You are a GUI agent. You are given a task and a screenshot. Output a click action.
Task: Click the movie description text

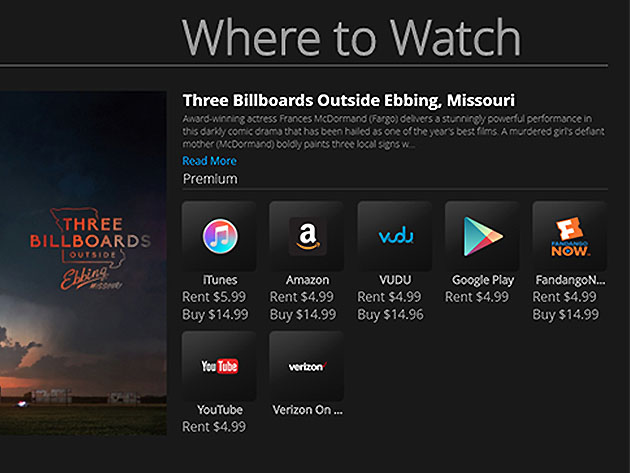[393, 131]
